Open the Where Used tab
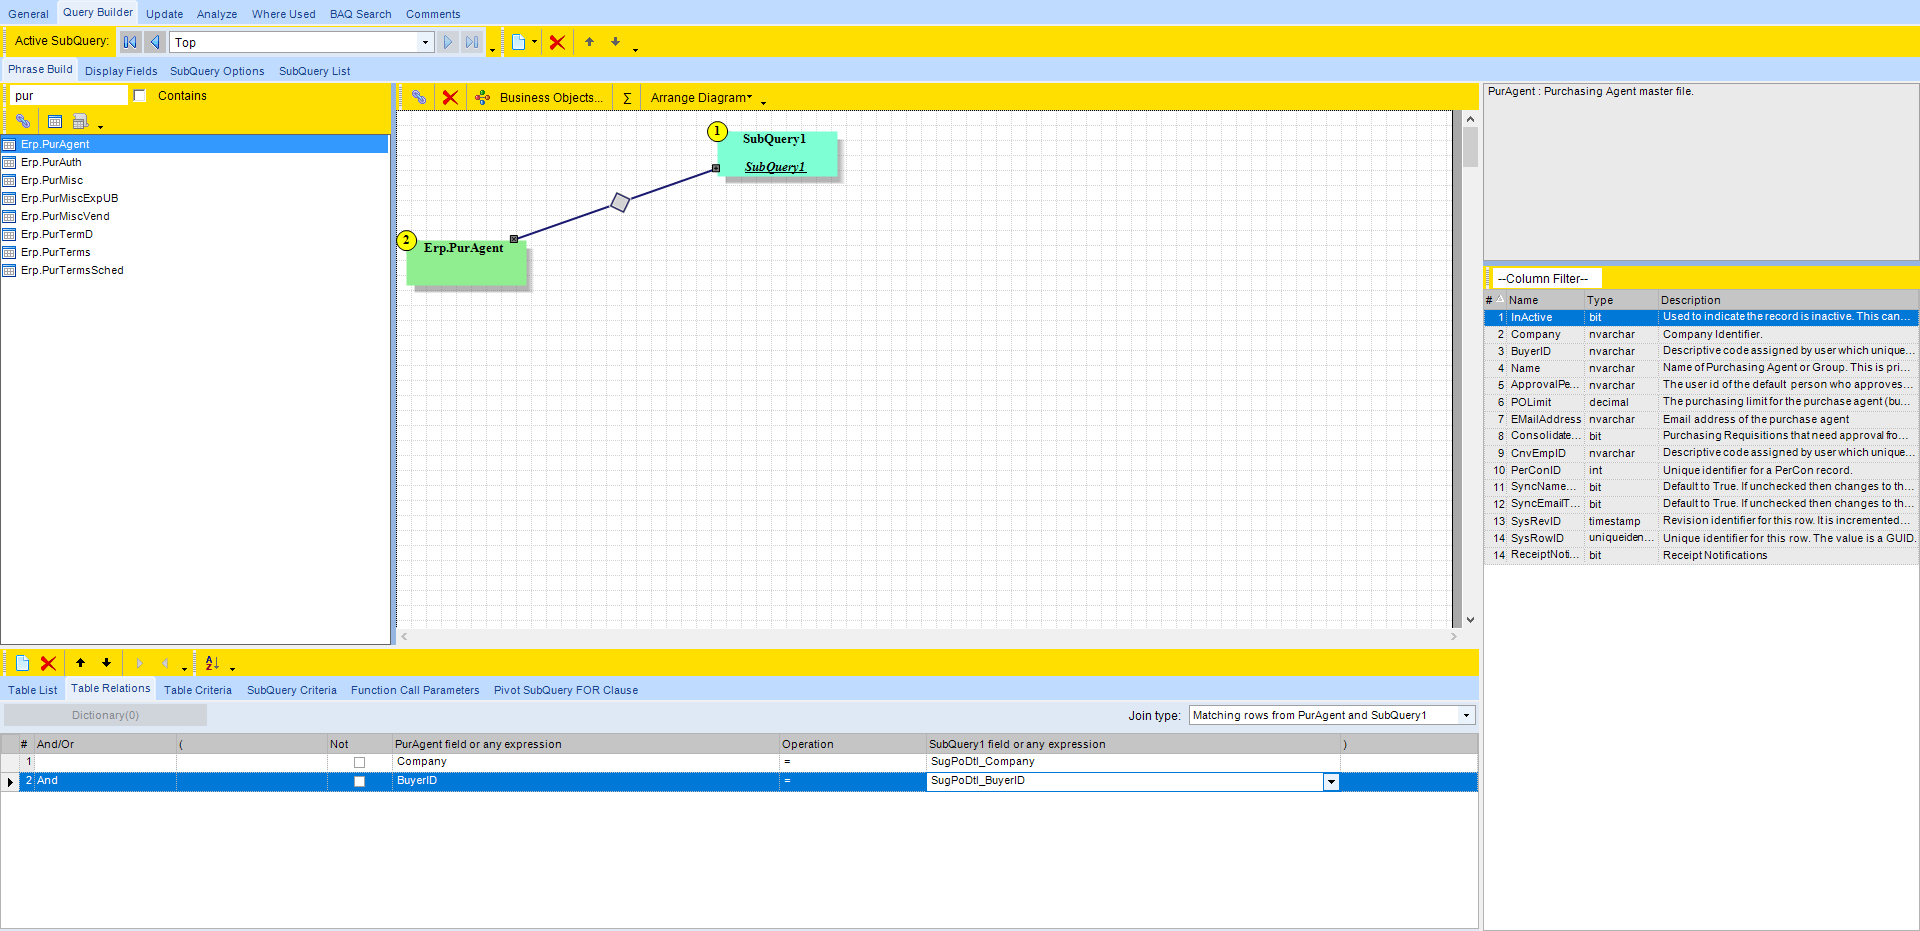The image size is (1920, 931). (284, 14)
